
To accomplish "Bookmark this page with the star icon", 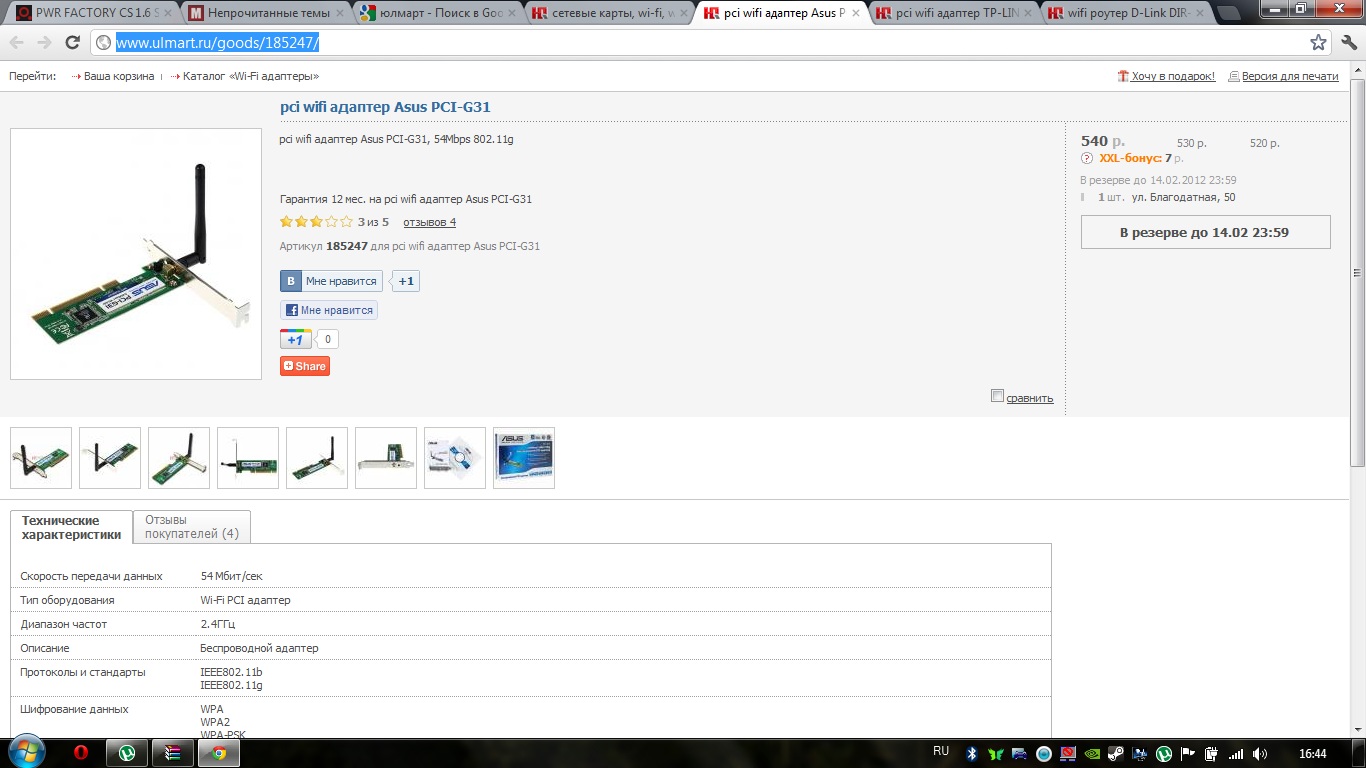I will [1319, 42].
